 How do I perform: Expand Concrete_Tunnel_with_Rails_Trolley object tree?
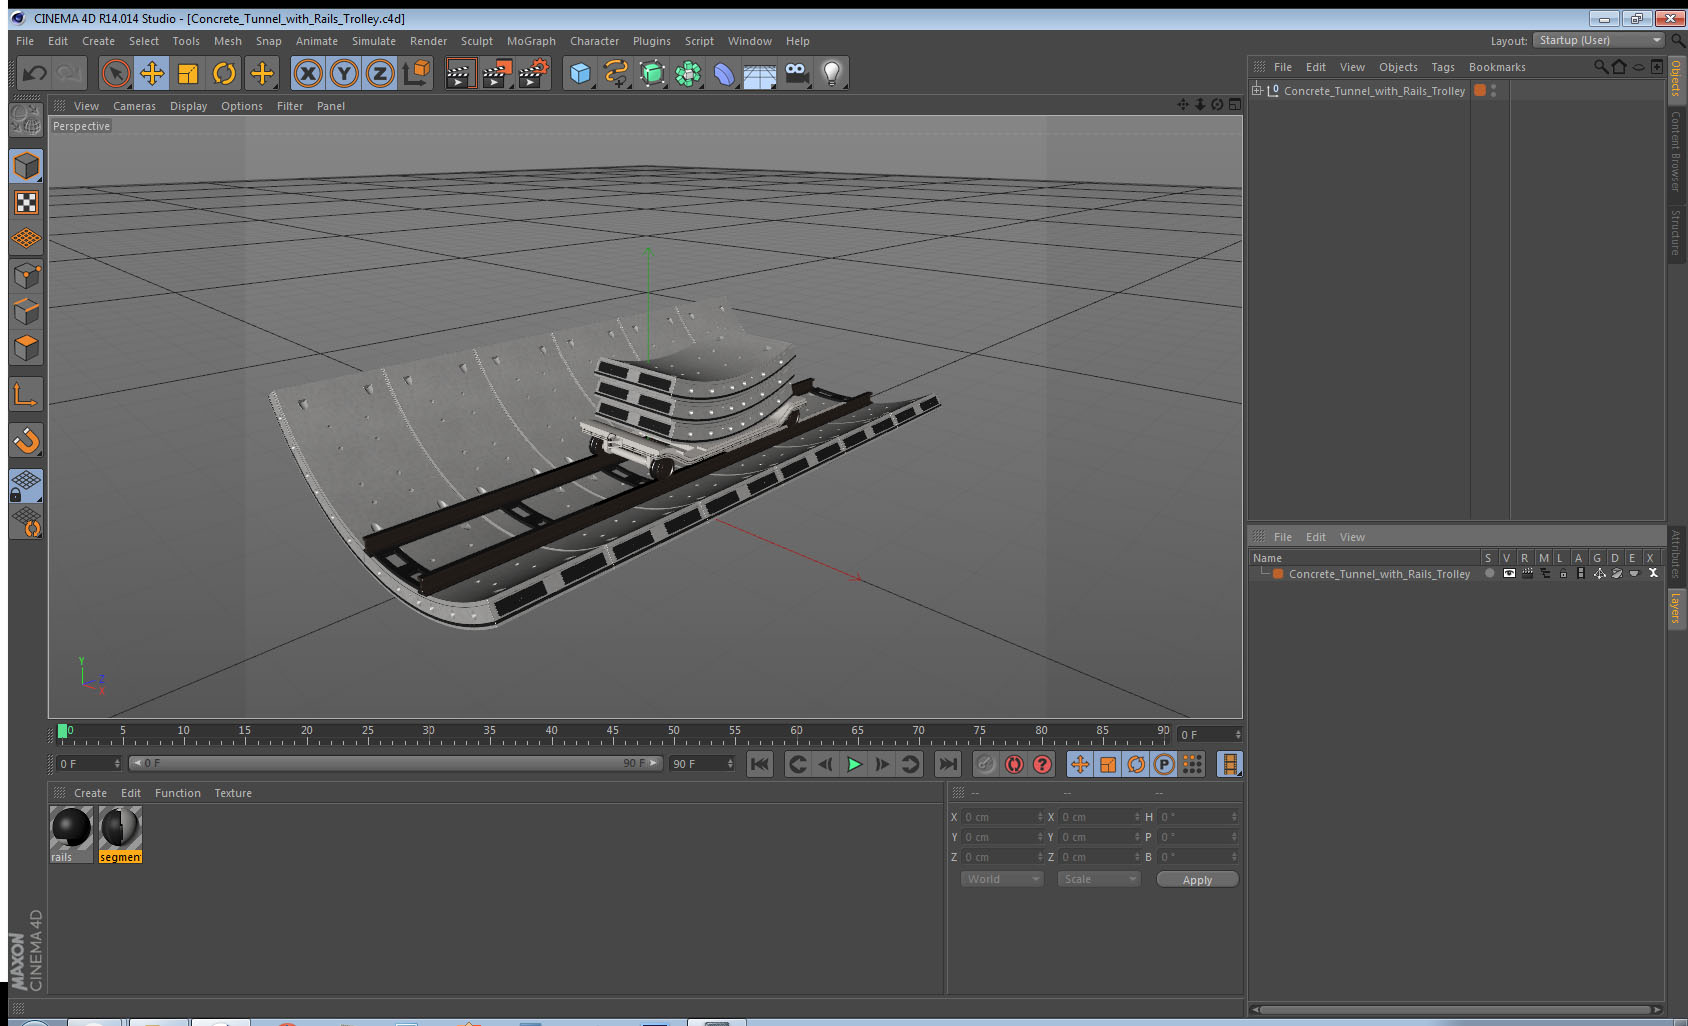click(x=1257, y=90)
